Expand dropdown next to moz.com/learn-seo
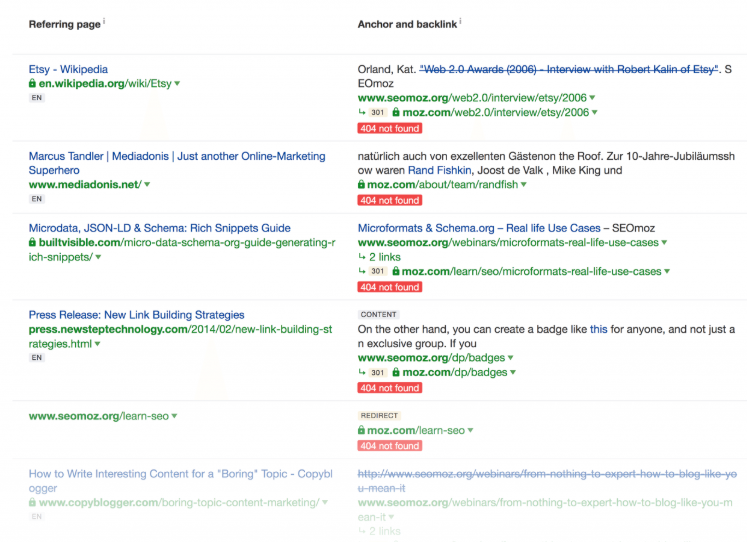The height and width of the screenshot is (542, 747). [470, 431]
